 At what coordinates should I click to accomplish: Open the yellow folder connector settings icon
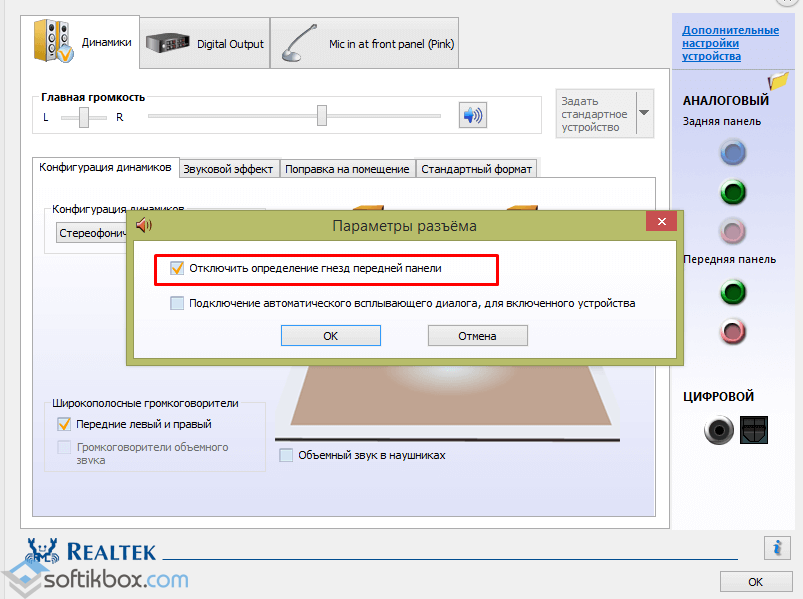point(777,82)
